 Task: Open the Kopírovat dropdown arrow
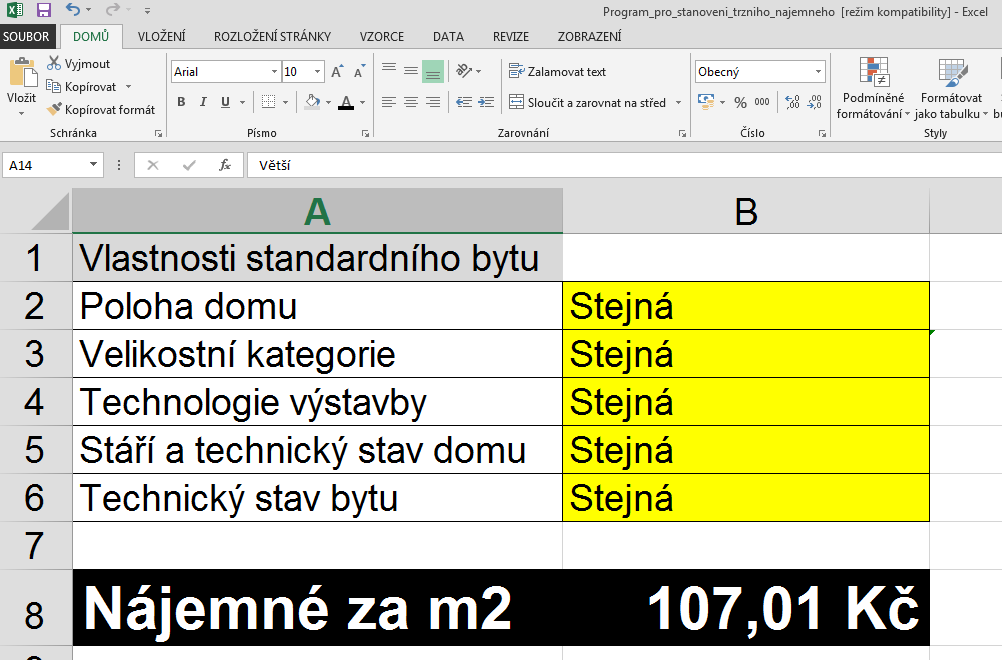(128, 86)
